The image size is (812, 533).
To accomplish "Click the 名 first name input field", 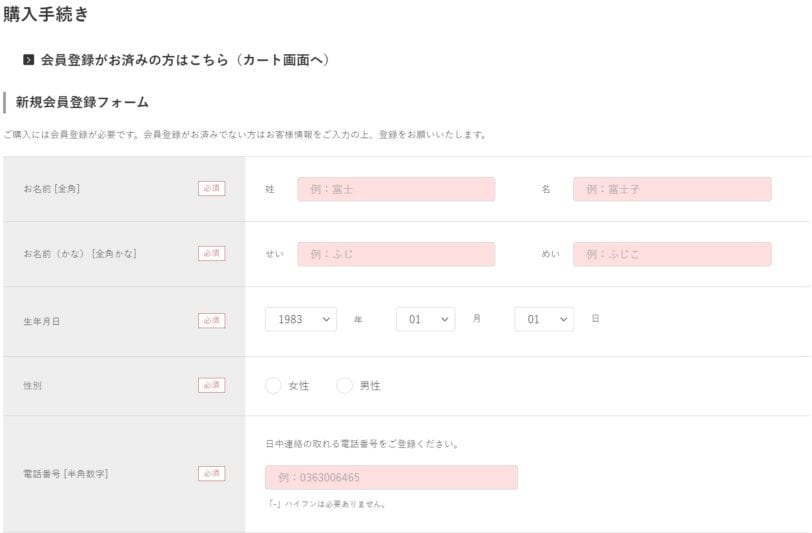I will (672, 189).
